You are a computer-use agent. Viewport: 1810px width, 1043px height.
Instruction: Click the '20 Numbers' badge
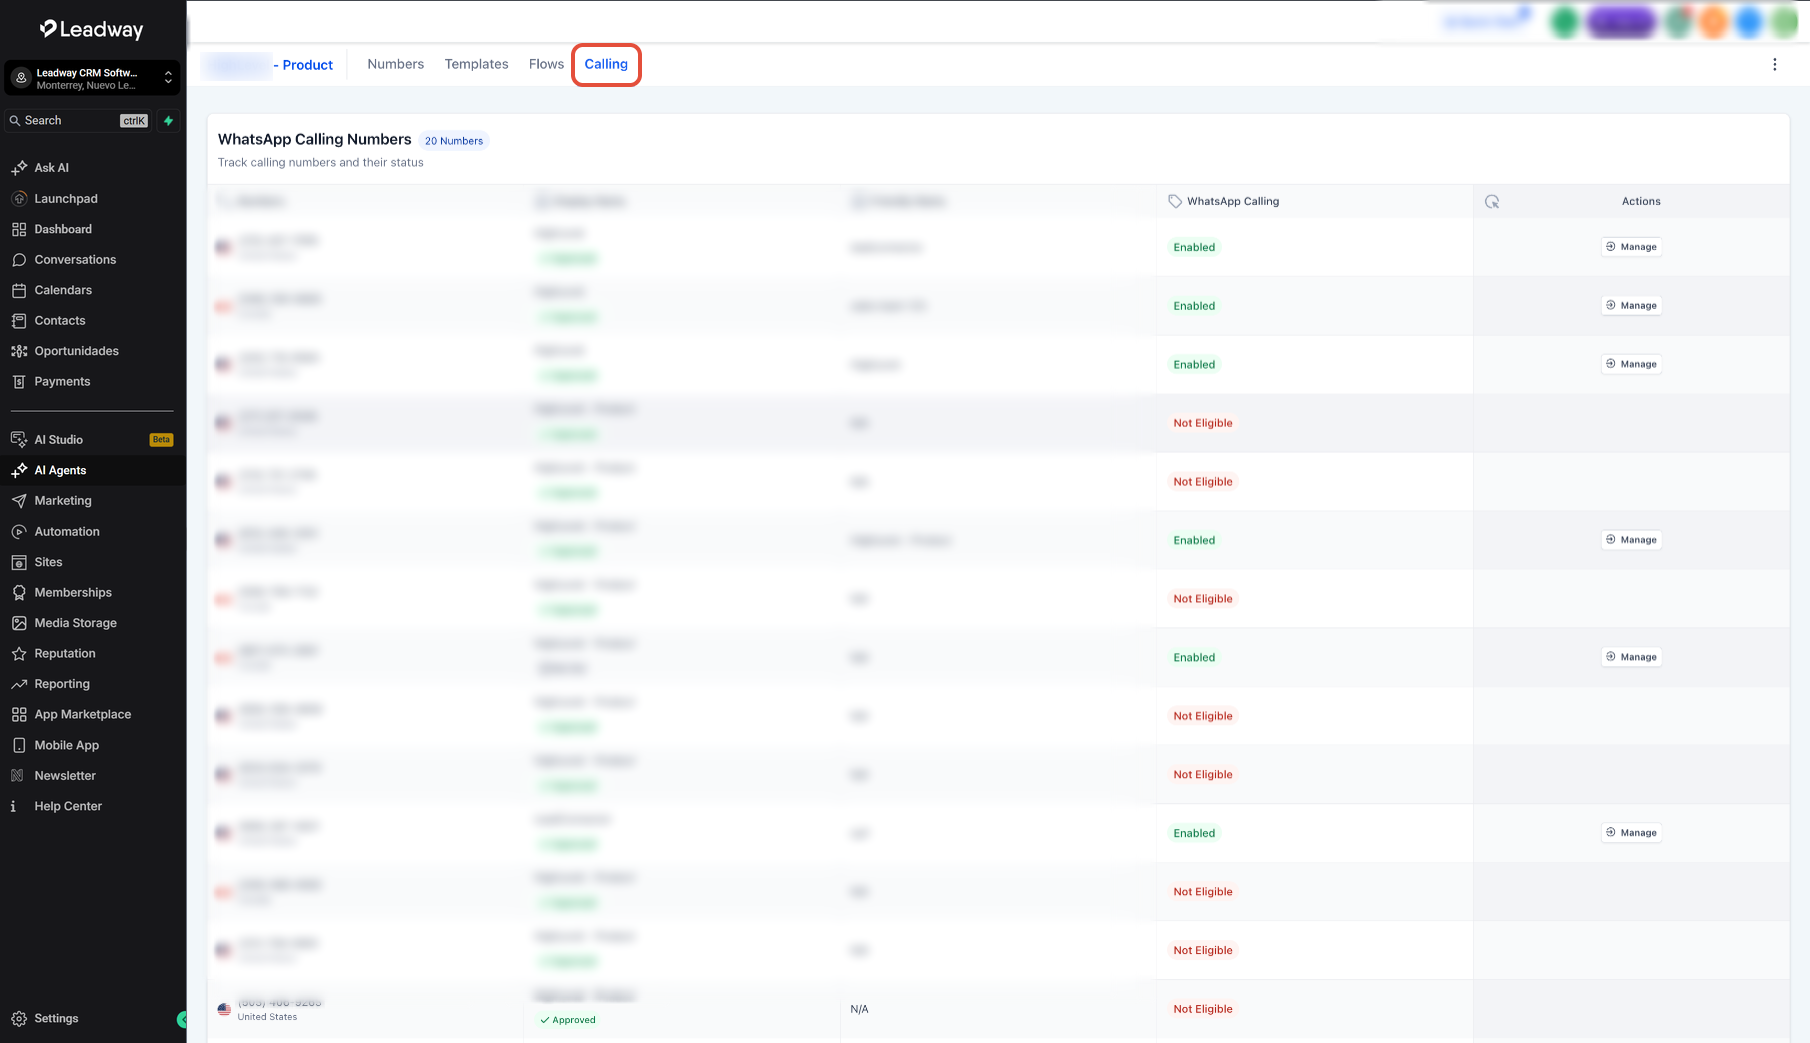click(454, 141)
